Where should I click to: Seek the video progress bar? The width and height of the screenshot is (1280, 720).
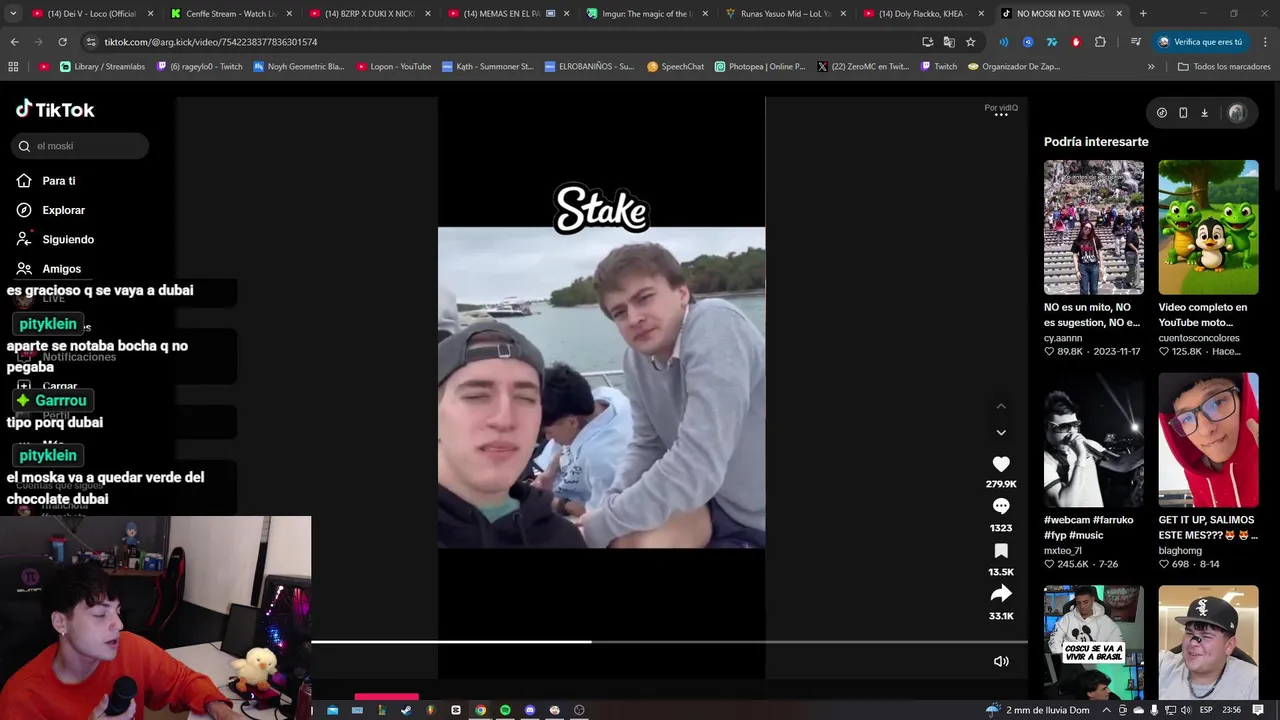pos(669,642)
